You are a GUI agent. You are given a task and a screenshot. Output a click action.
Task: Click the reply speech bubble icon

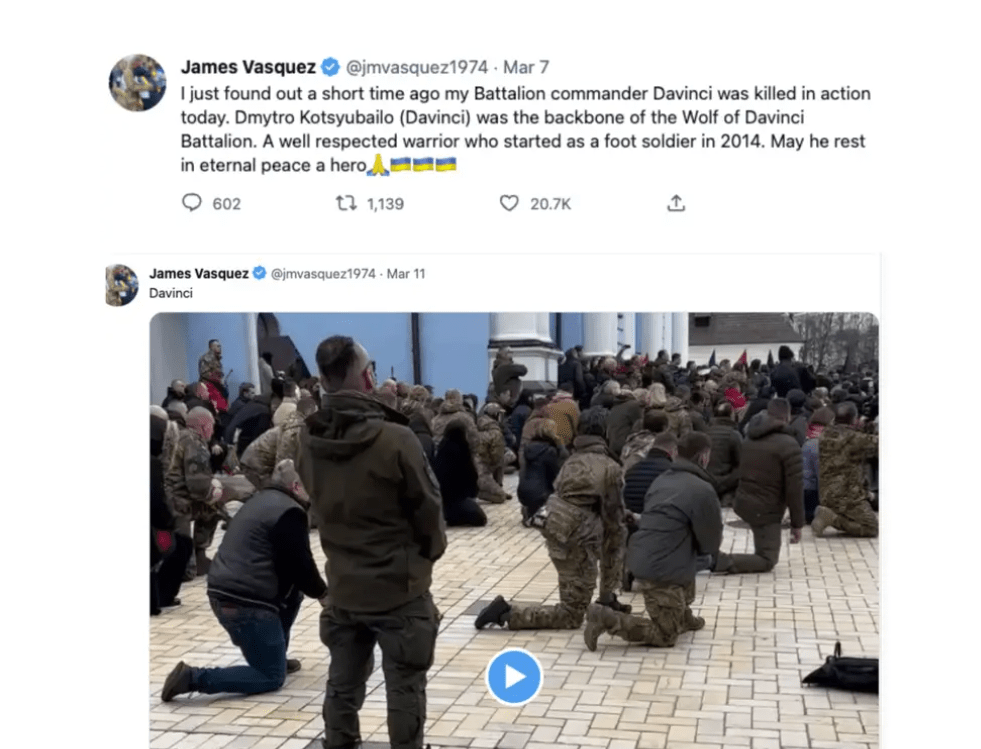click(191, 203)
